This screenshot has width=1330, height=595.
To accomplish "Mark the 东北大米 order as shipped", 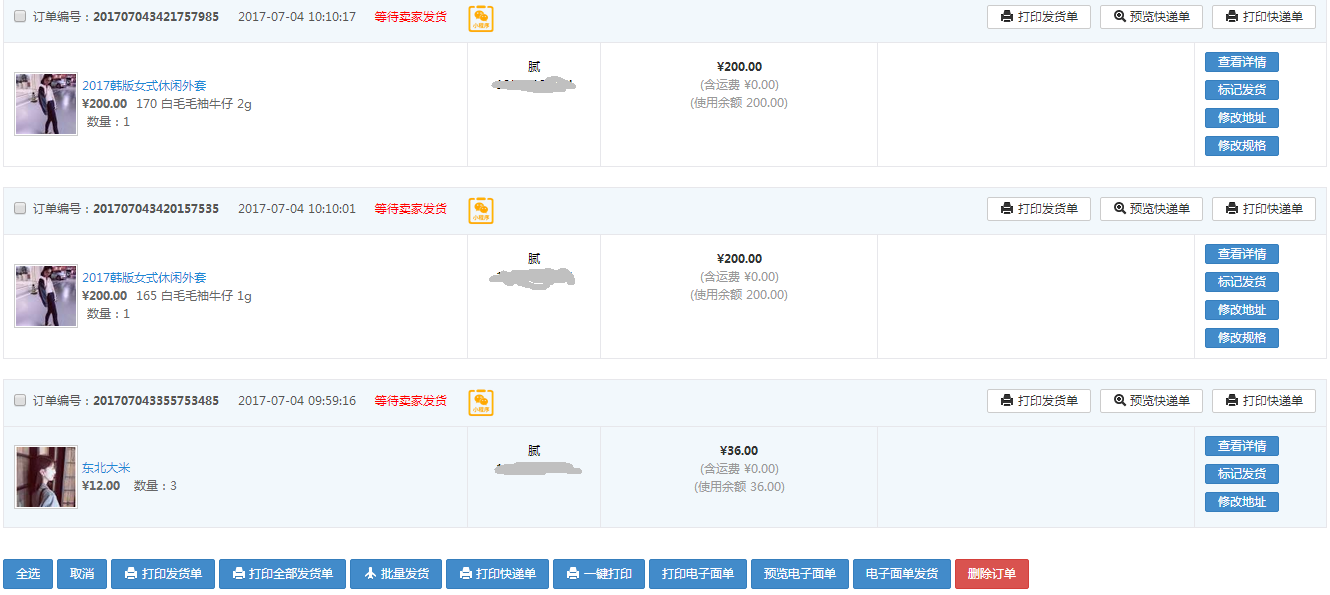I will coord(1242,474).
